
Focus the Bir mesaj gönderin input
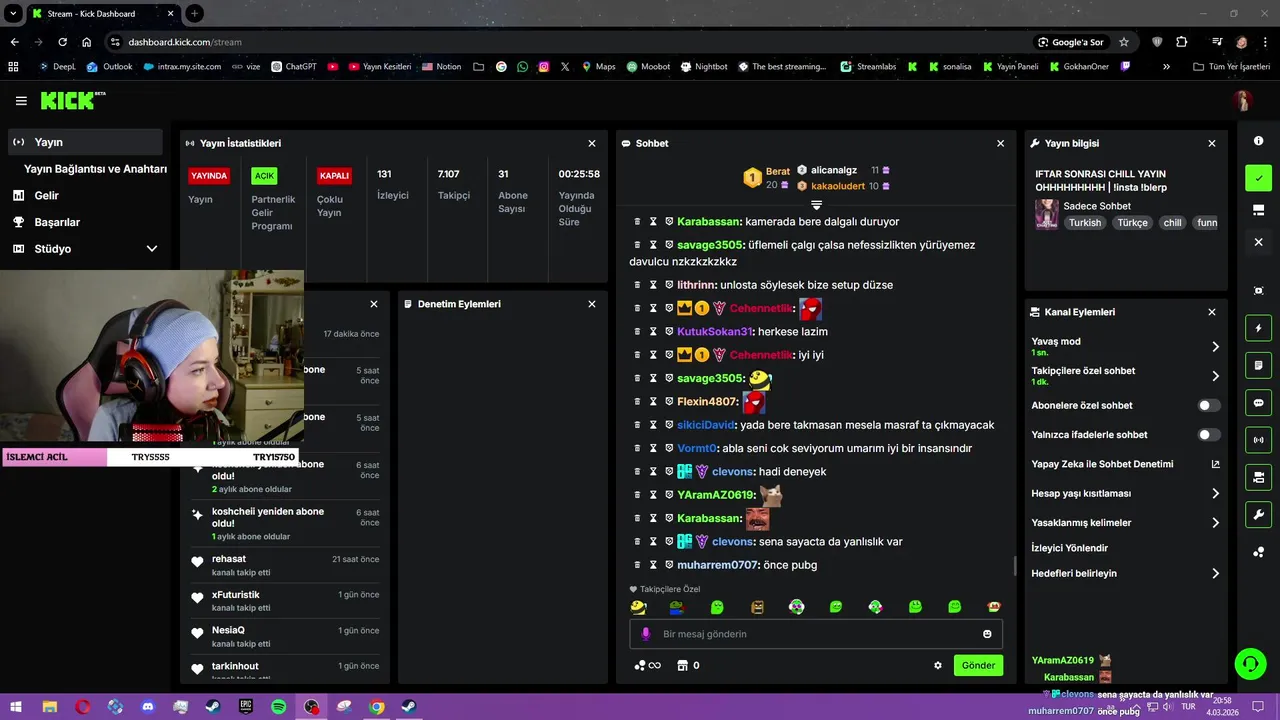pos(815,634)
